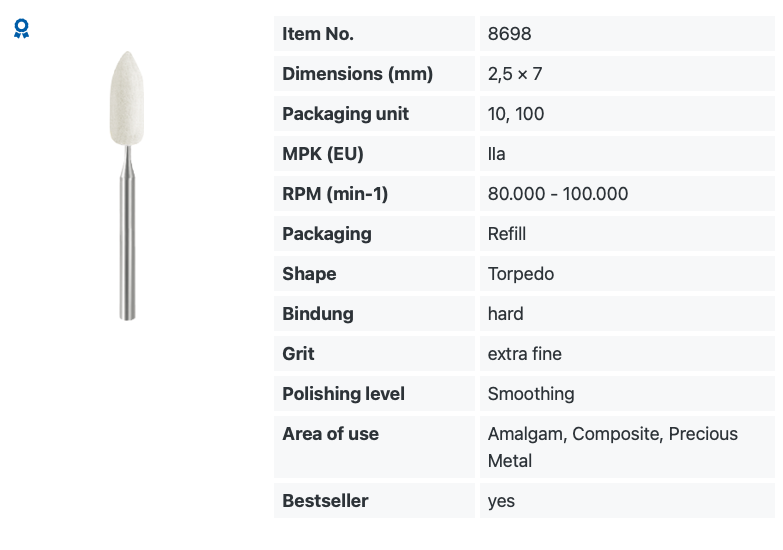Select the Item No. value 8698
This screenshot has height=550, width=783.
(x=509, y=34)
